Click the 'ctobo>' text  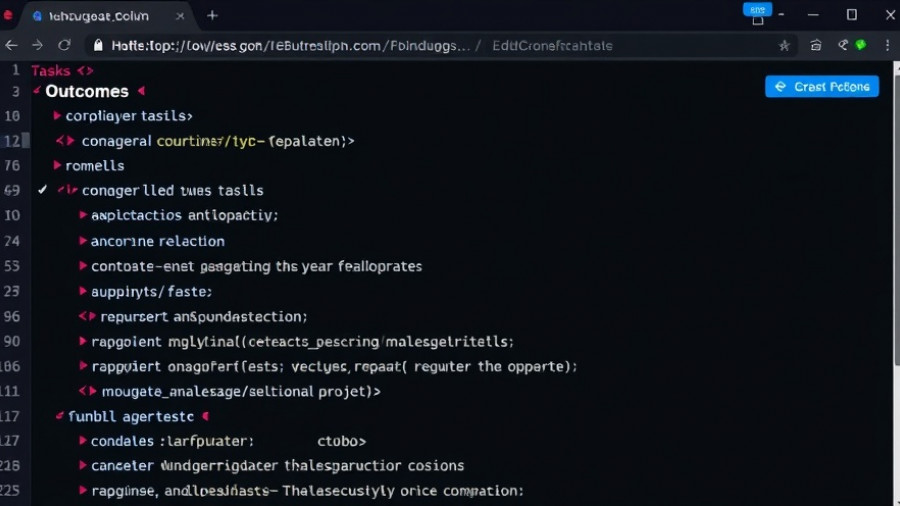coord(342,441)
